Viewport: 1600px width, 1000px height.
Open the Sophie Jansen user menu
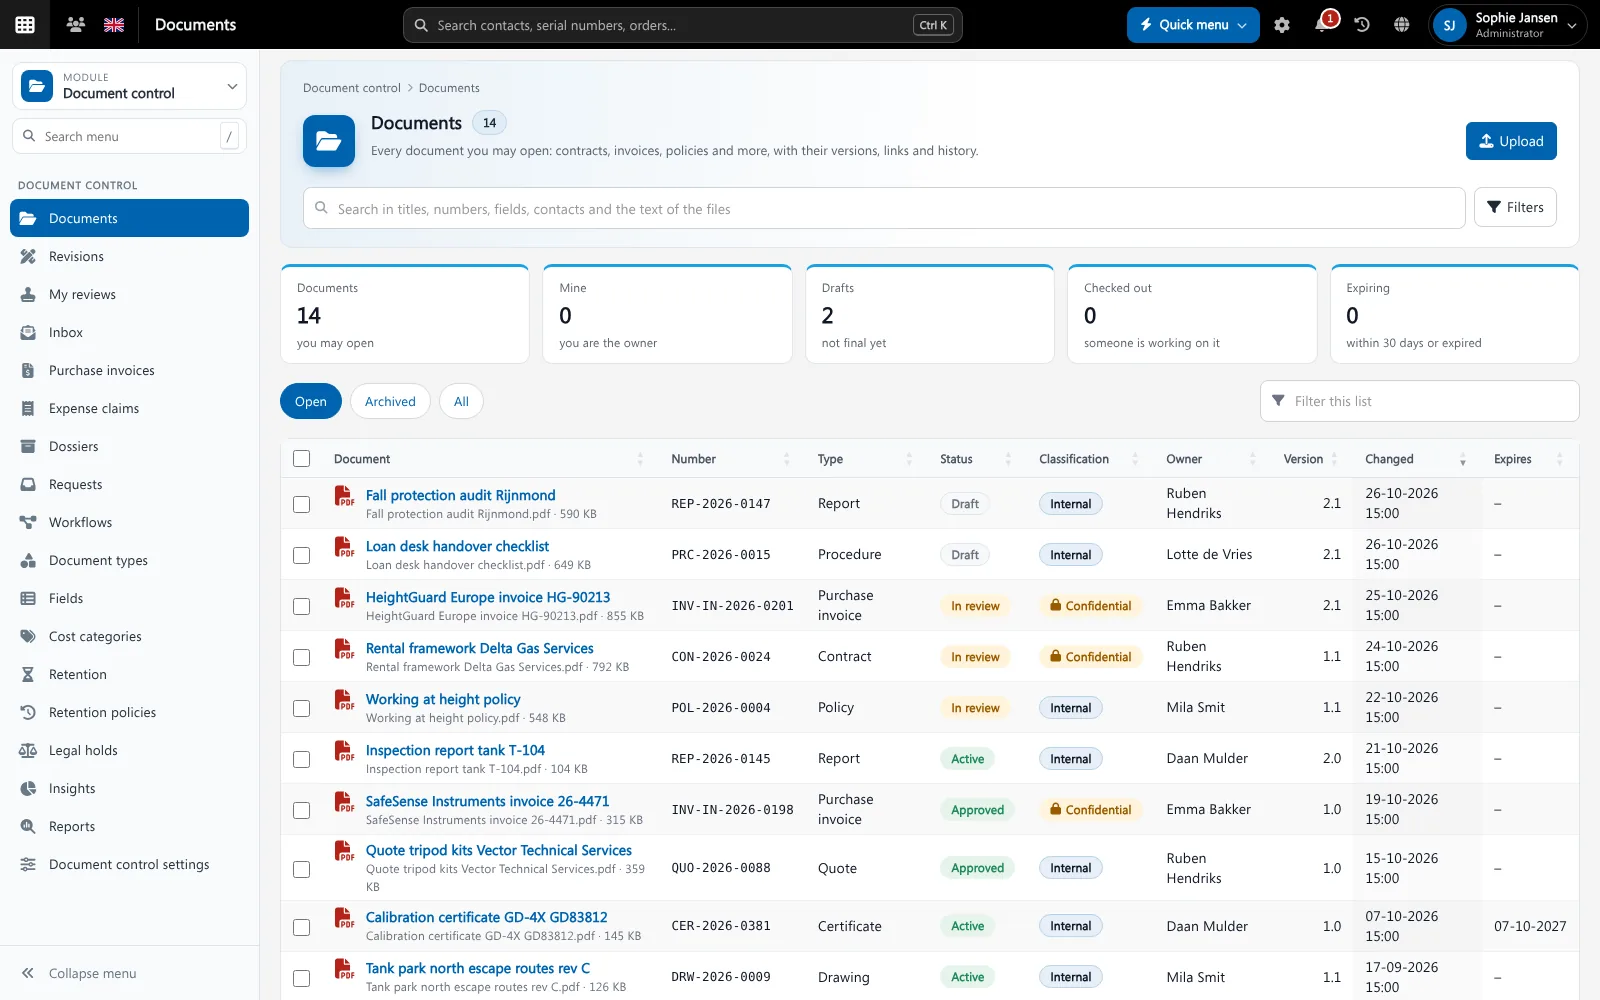pyautogui.click(x=1508, y=25)
